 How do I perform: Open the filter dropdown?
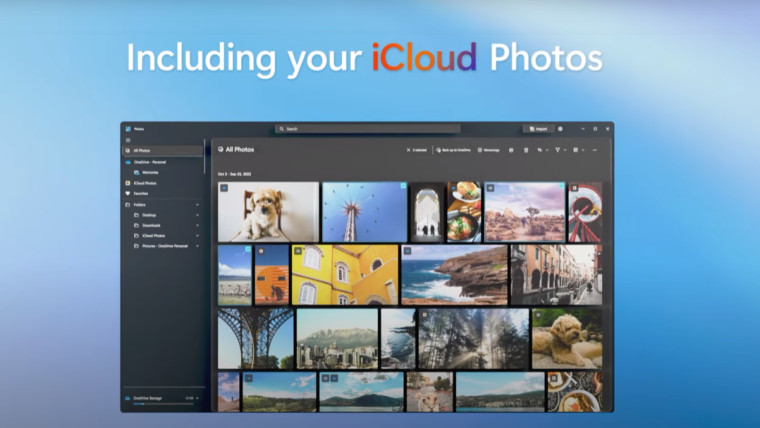point(559,150)
